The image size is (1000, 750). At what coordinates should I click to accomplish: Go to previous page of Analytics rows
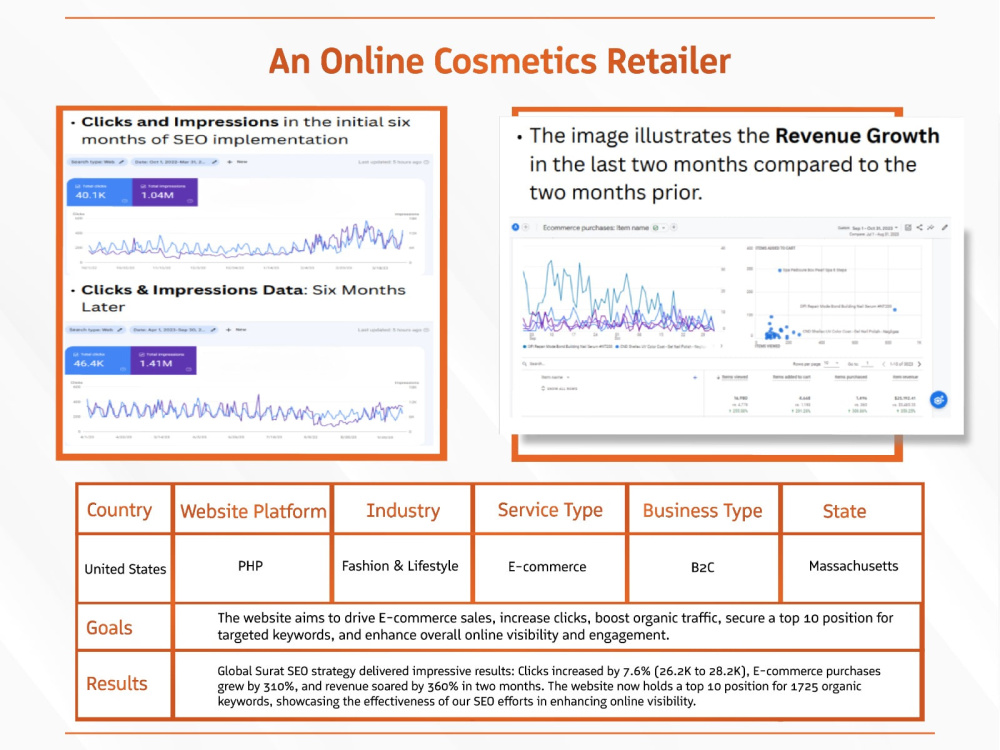pos(883,364)
